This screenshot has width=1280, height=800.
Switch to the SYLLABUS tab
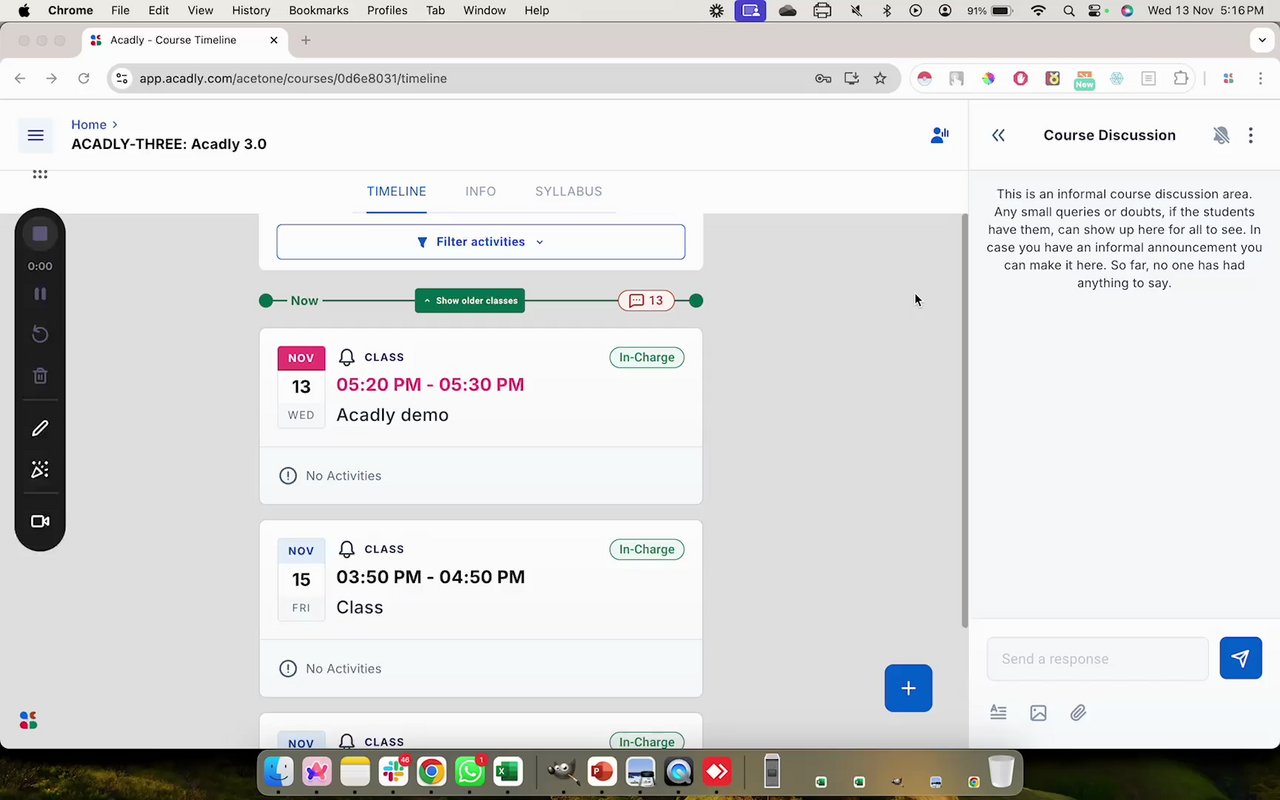(x=568, y=191)
